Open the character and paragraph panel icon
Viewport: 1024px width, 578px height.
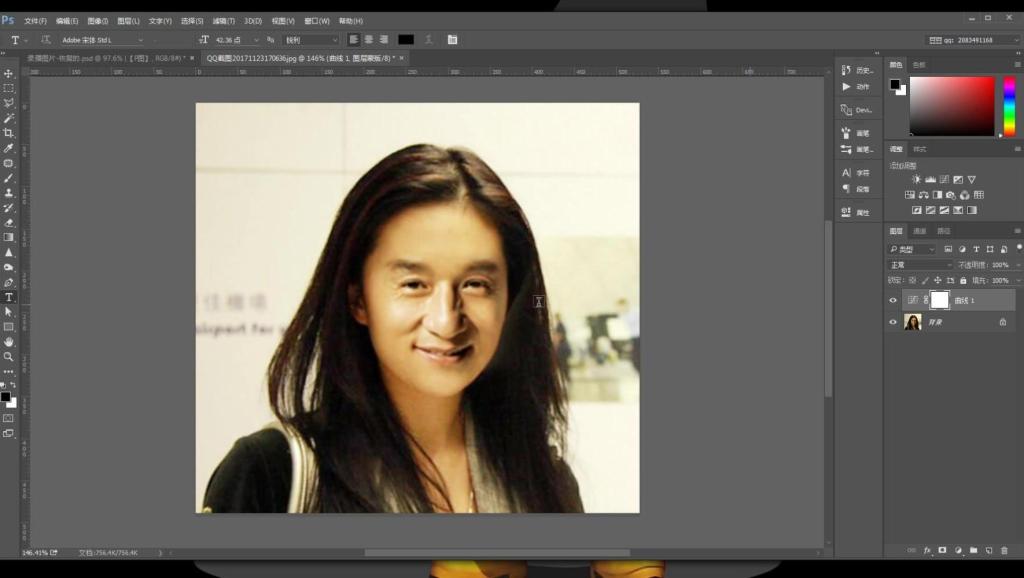coord(452,40)
